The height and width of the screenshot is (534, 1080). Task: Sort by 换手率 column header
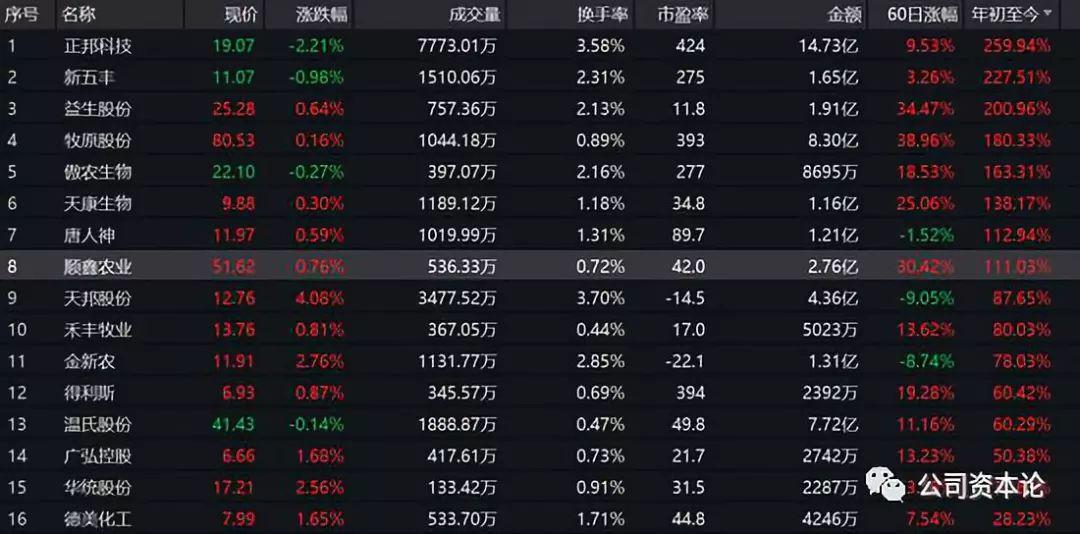[603, 14]
